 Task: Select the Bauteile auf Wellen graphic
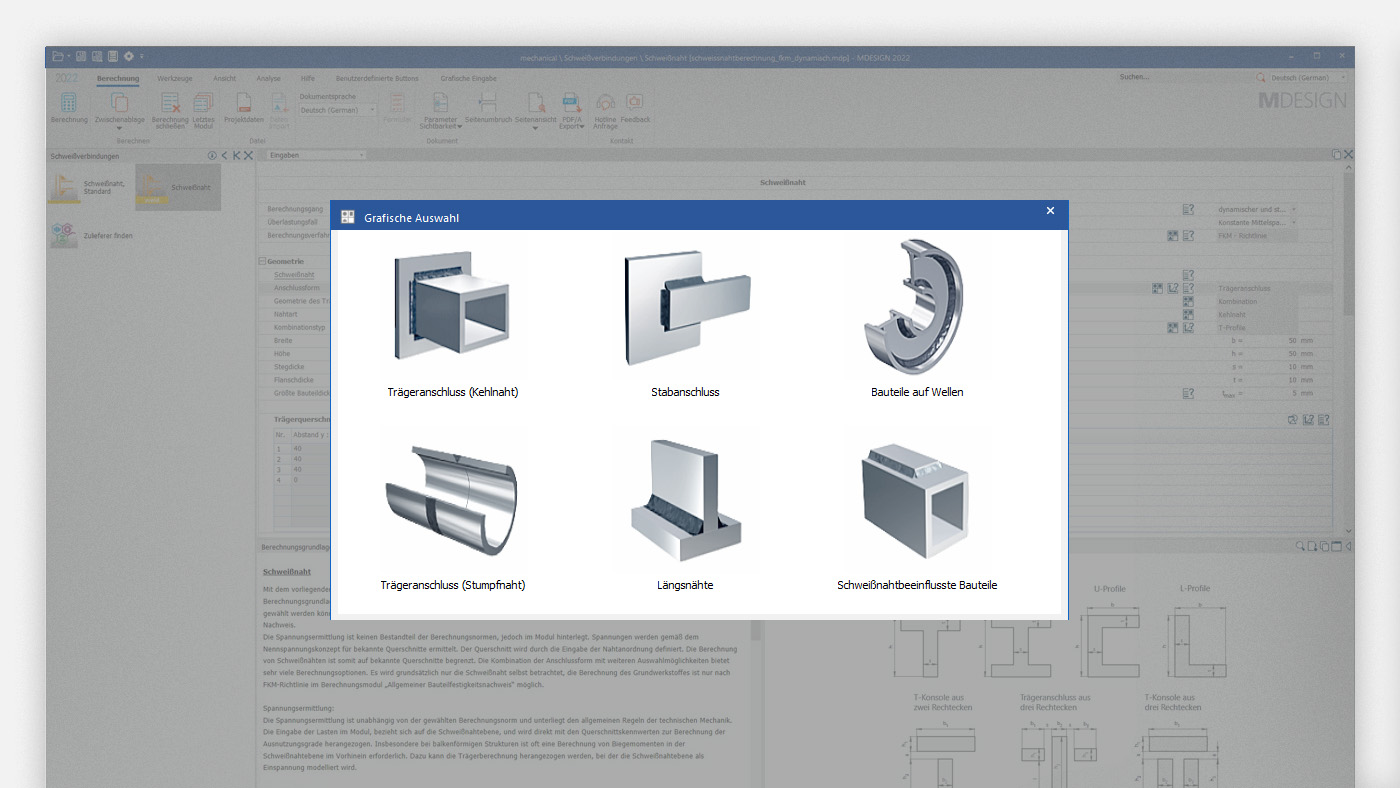[917, 320]
